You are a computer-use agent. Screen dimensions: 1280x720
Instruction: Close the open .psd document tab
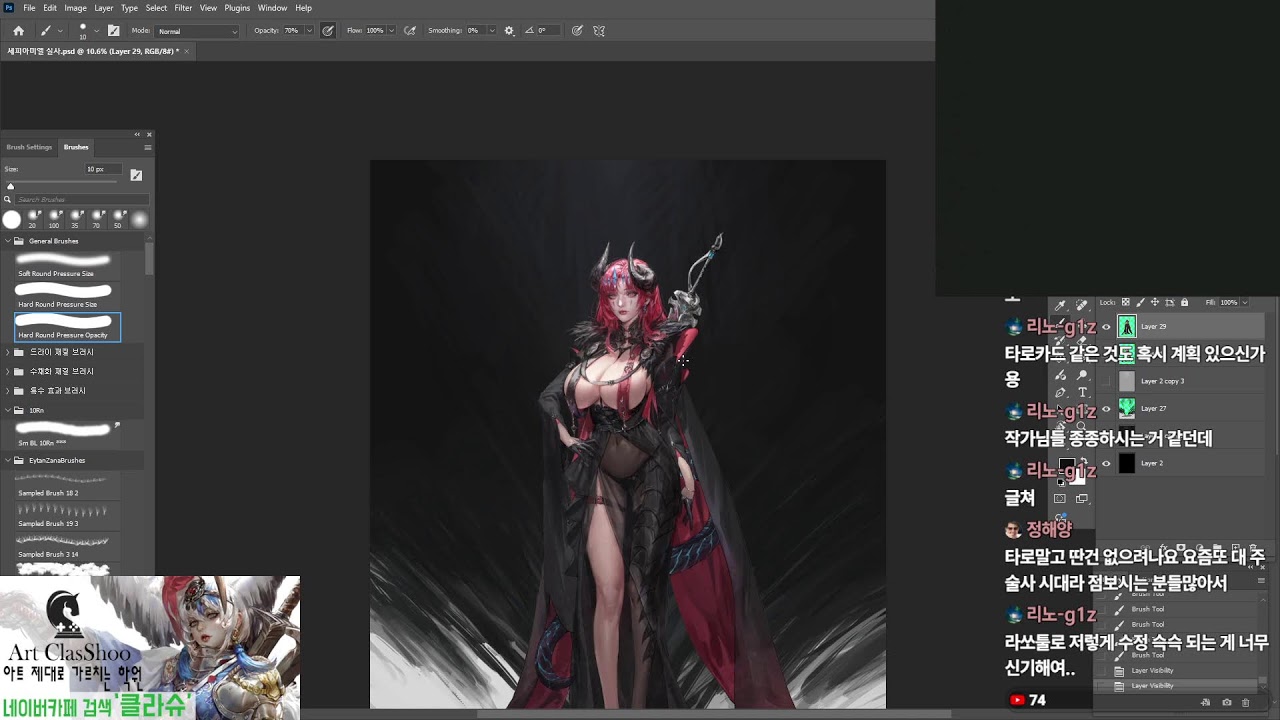(186, 51)
